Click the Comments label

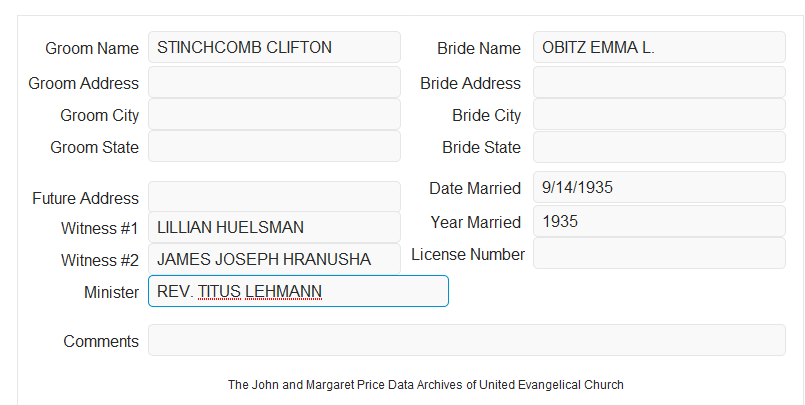tap(101, 341)
